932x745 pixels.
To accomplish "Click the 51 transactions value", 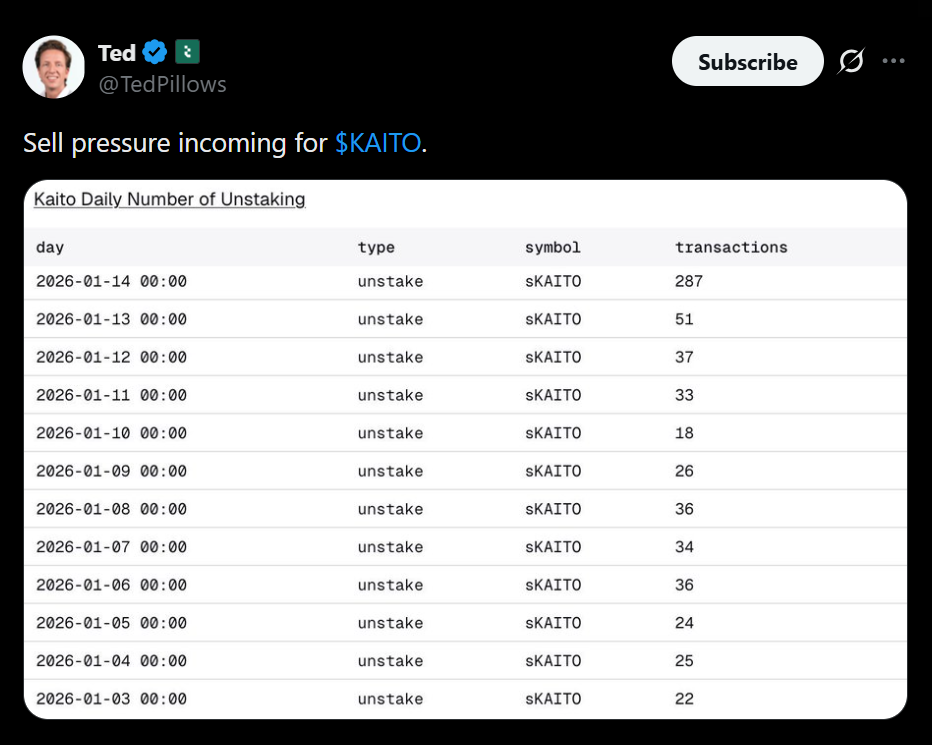I will (x=684, y=320).
